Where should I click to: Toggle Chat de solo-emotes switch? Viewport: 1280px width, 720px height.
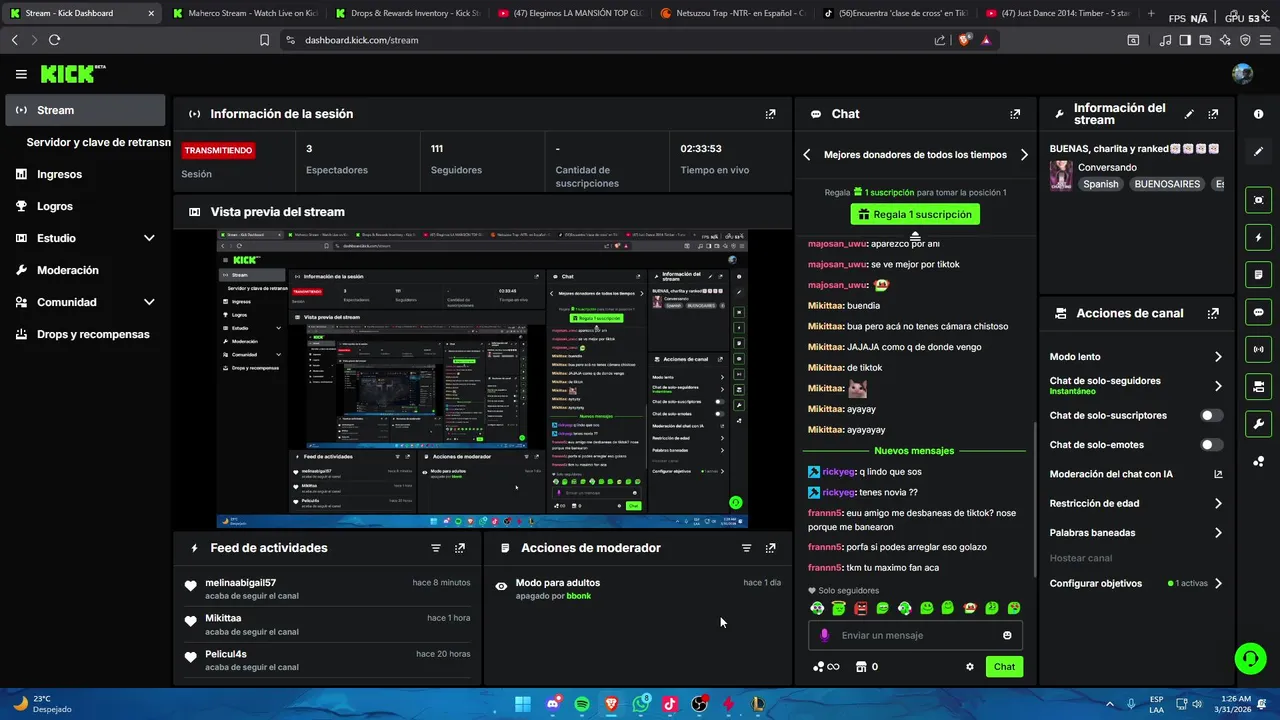(x=1211, y=445)
